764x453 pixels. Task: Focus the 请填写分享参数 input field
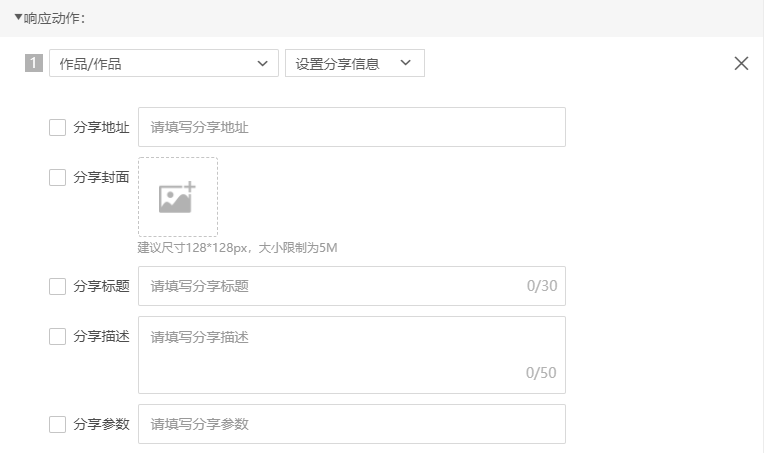(352, 424)
